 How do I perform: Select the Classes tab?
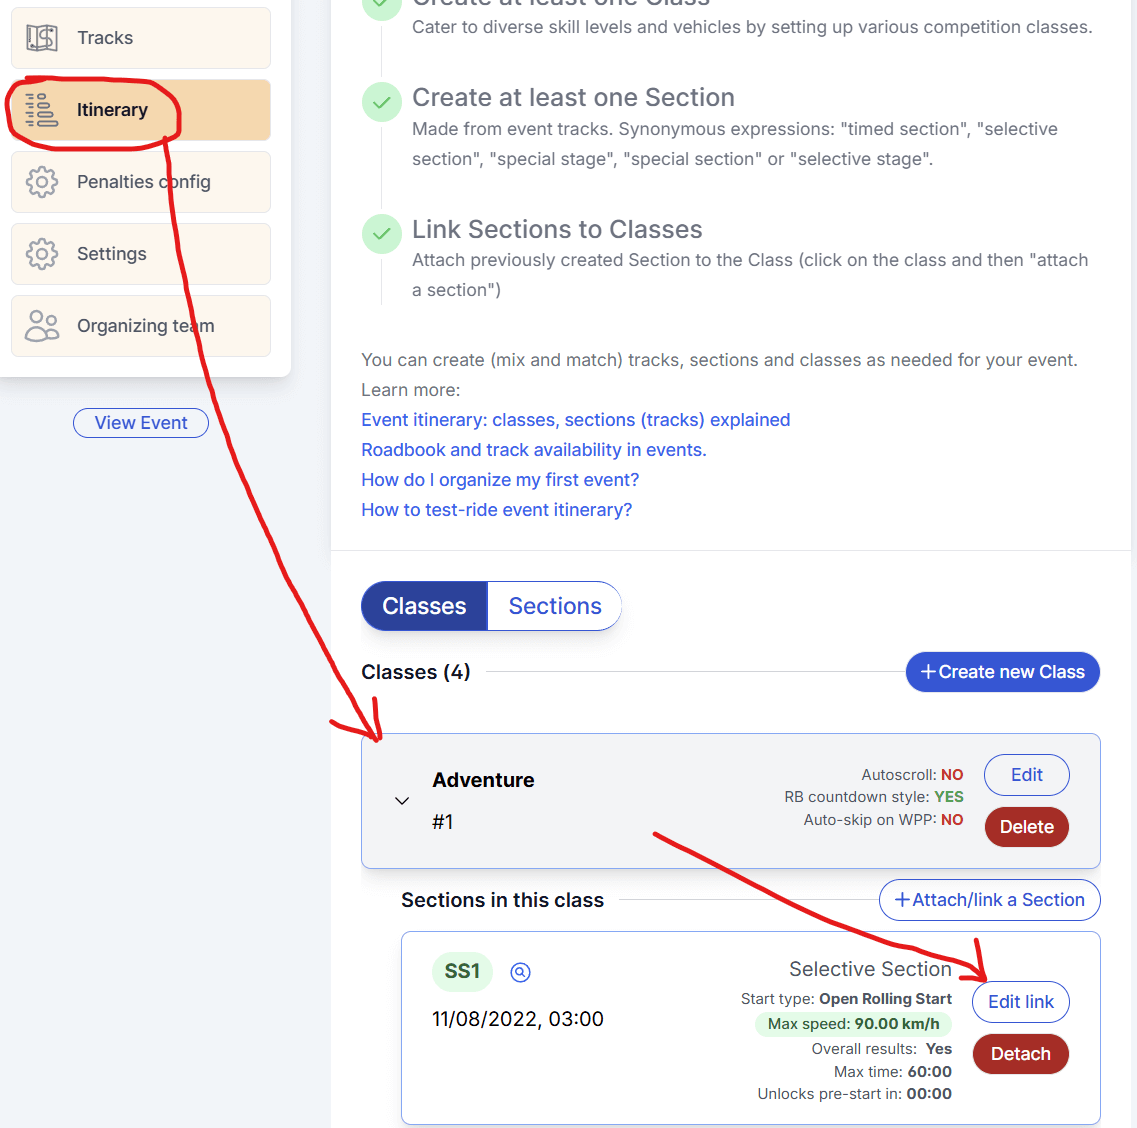coord(424,606)
